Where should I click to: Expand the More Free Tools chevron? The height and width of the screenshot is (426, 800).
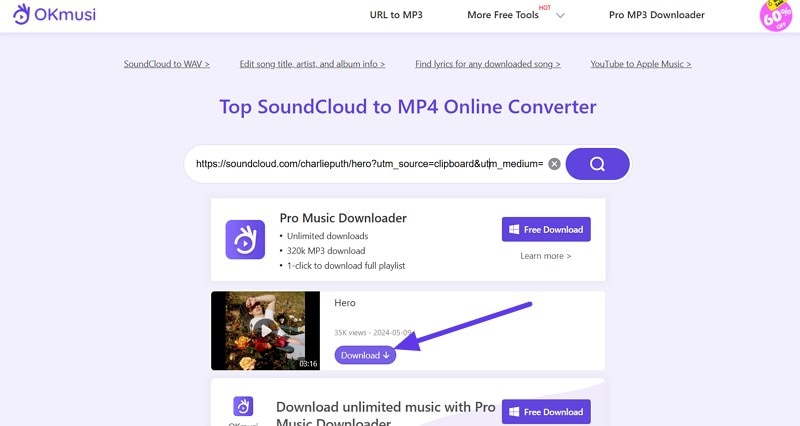560,15
